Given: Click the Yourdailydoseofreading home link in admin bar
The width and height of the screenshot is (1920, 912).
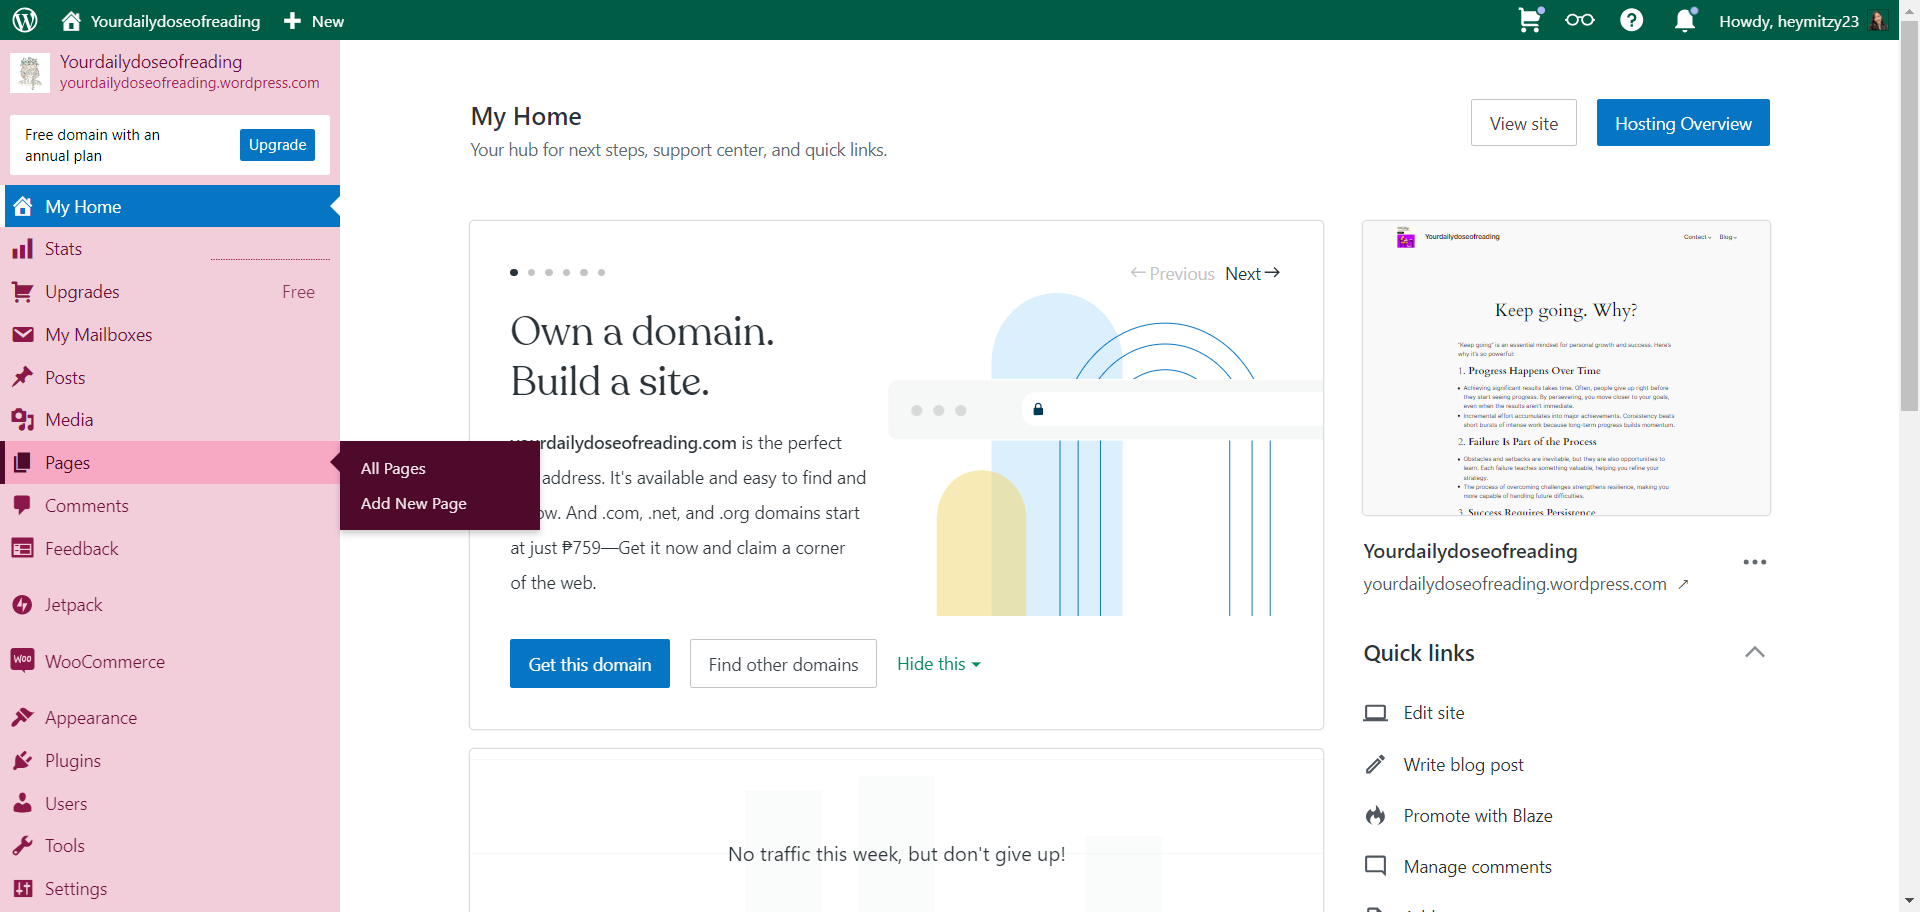Looking at the screenshot, I should click(x=160, y=21).
